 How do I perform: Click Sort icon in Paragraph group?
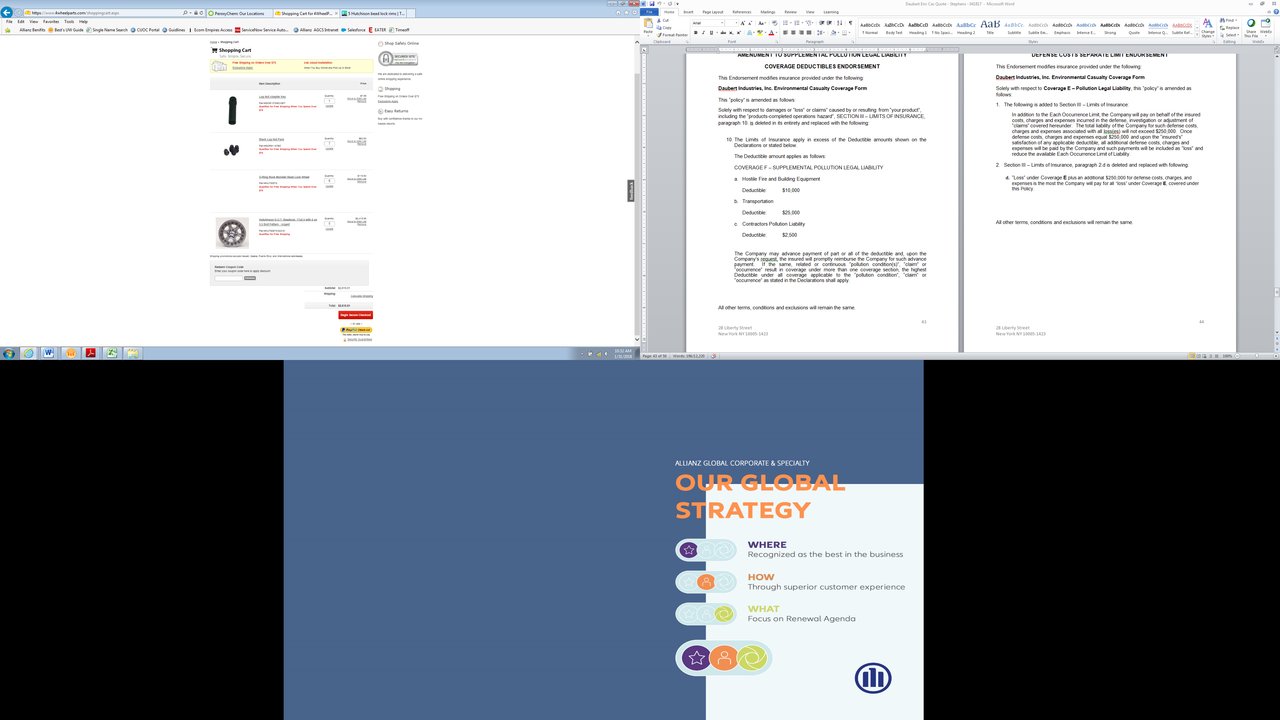tap(839, 23)
